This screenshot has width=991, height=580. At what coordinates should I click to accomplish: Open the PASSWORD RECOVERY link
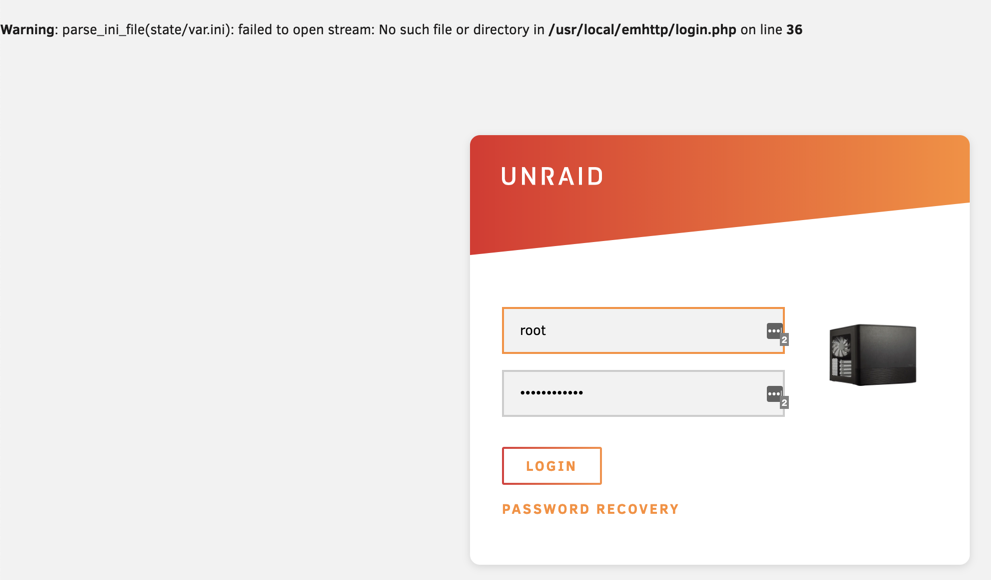pyautogui.click(x=590, y=509)
